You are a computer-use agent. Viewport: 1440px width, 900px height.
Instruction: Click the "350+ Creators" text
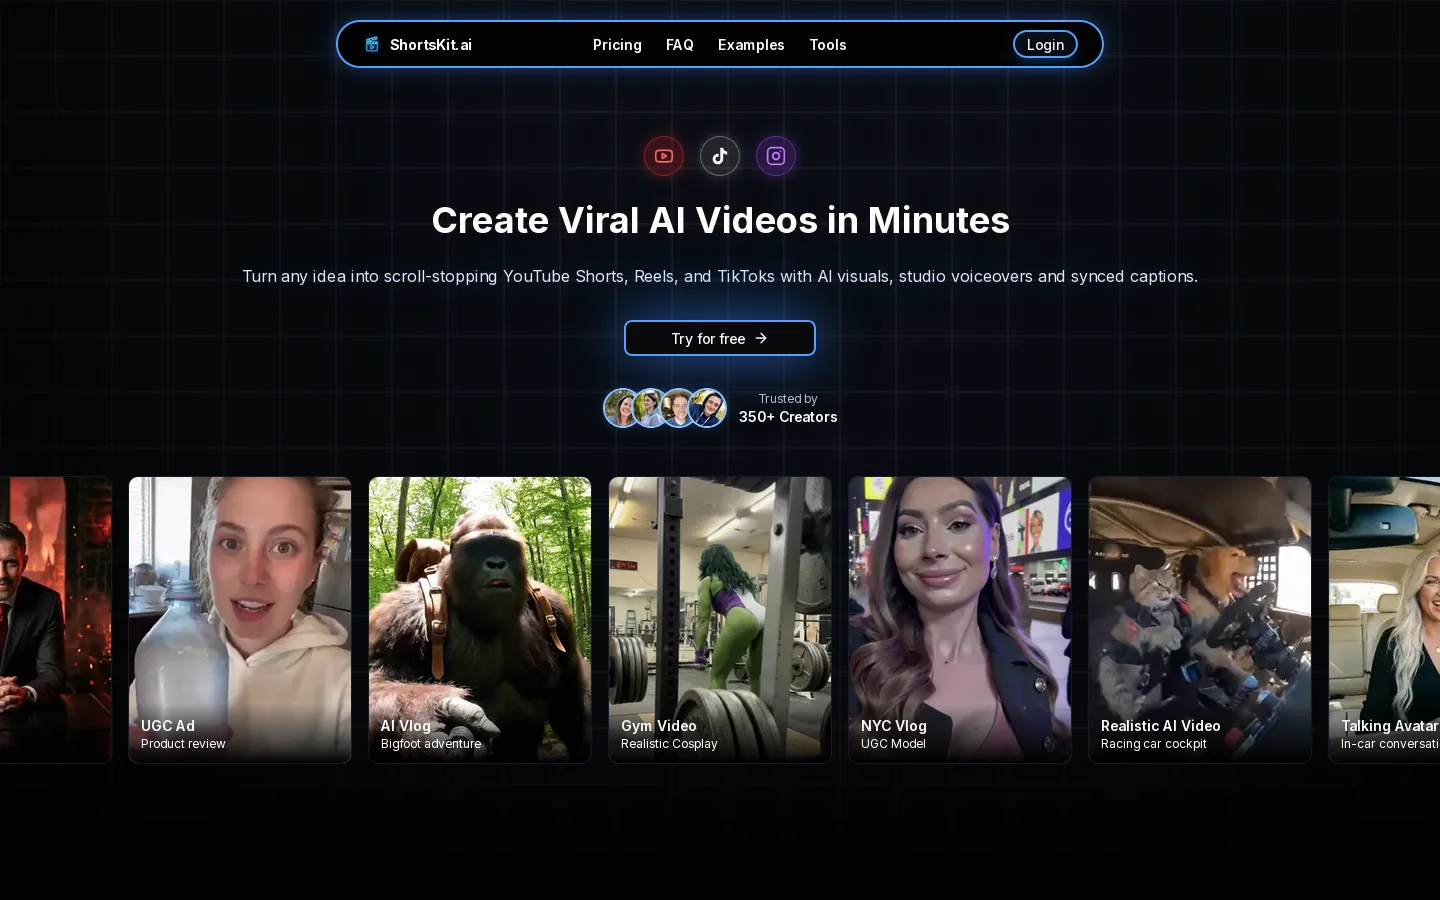[788, 417]
